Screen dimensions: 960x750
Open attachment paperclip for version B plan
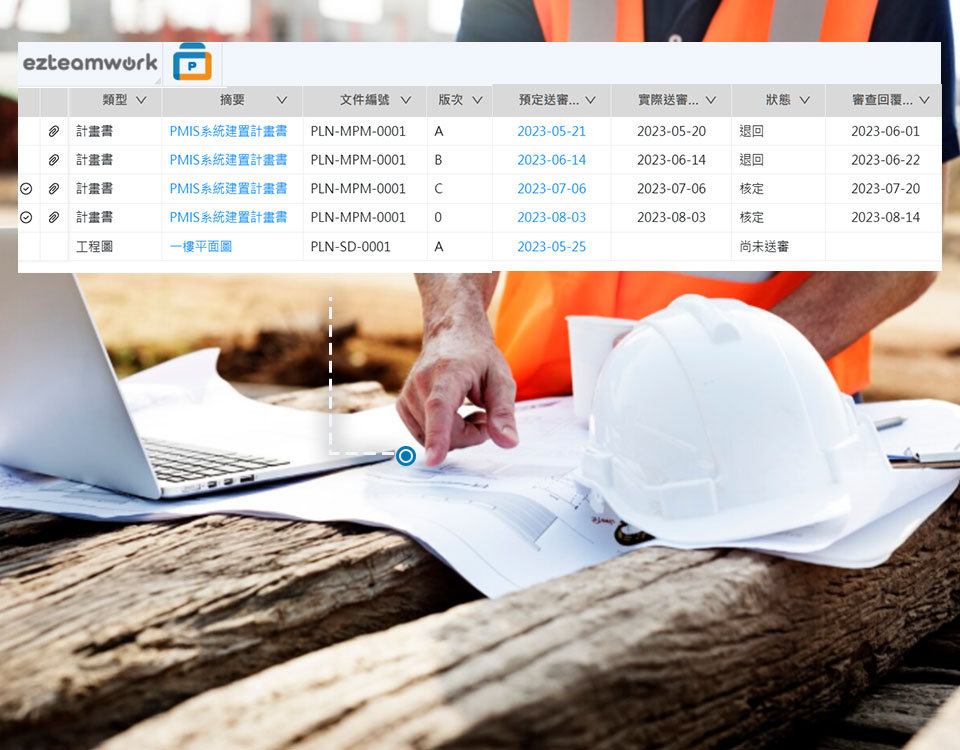54,160
